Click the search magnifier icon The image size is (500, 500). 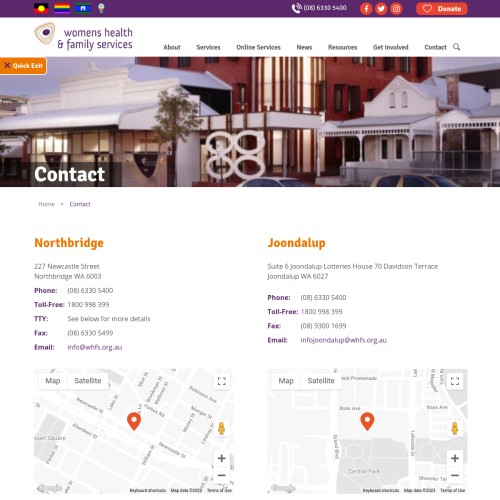pos(456,47)
